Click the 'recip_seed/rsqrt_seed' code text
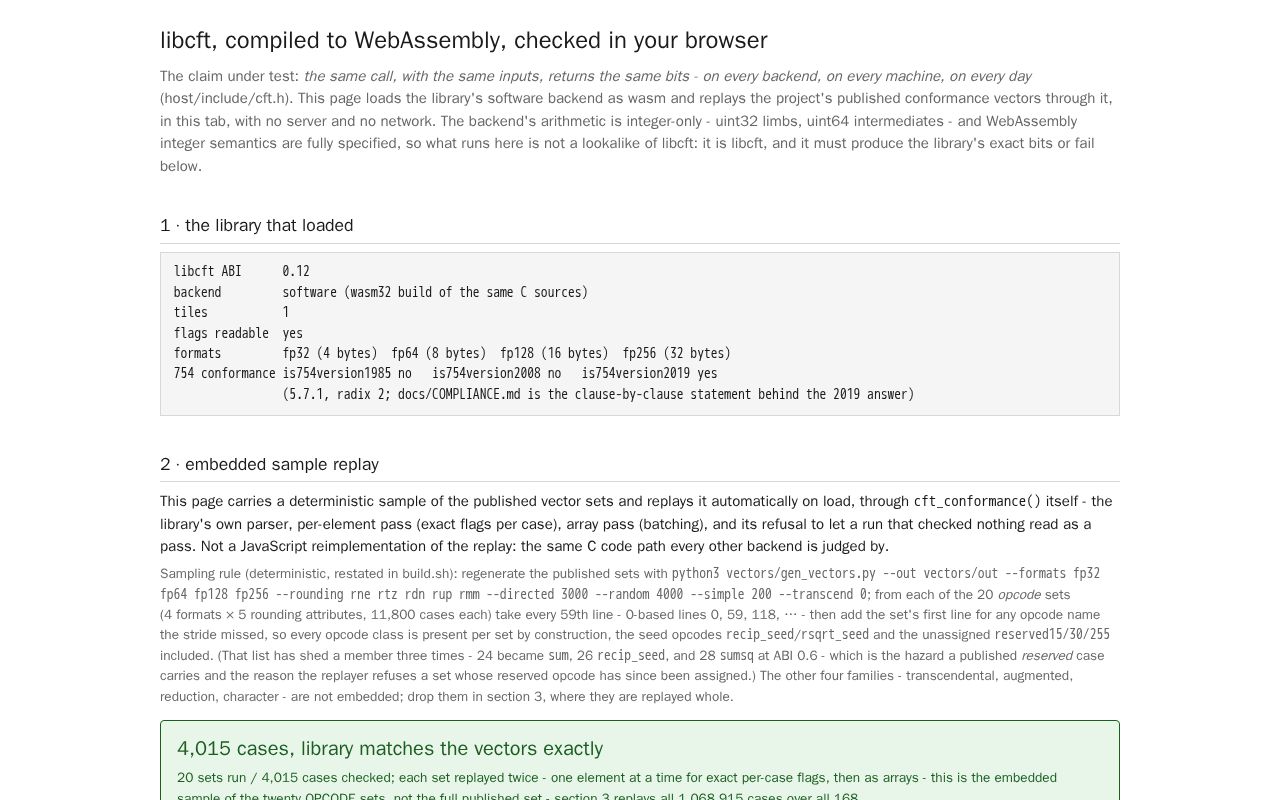Viewport: 1280px width, 800px height. tap(797, 635)
